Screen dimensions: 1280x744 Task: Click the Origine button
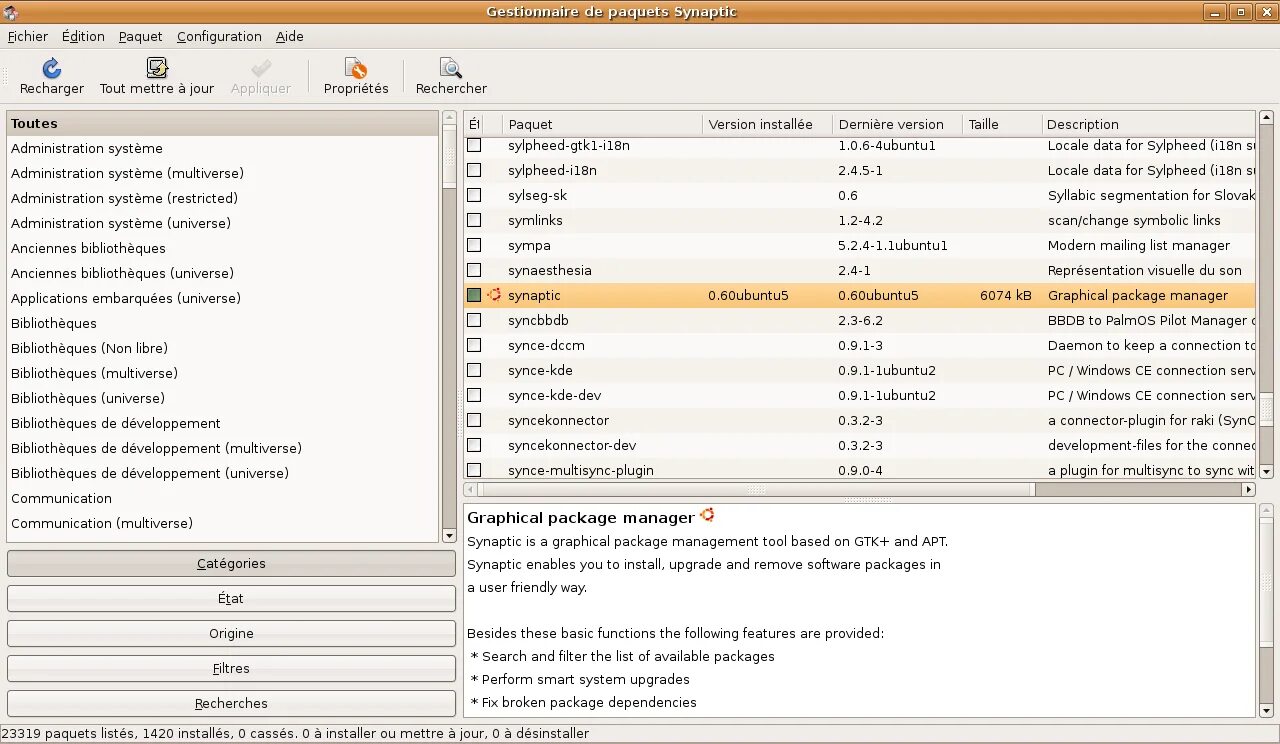231,633
